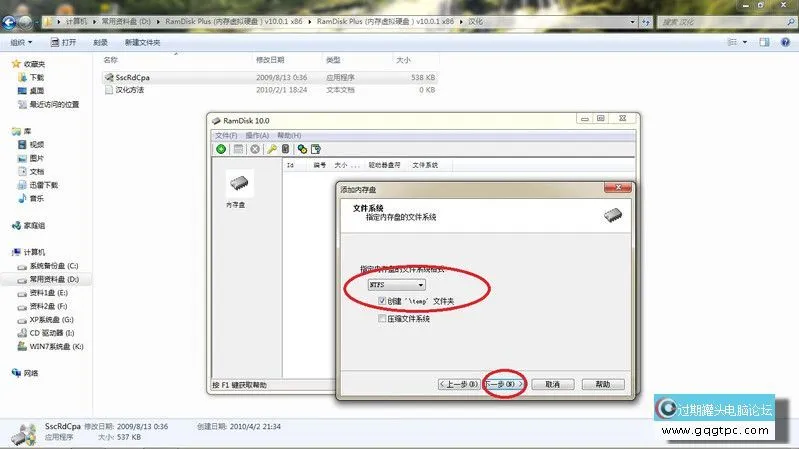This screenshot has width=799, height=449.
Task: Click 下一步 next button in wizard
Action: point(503,384)
